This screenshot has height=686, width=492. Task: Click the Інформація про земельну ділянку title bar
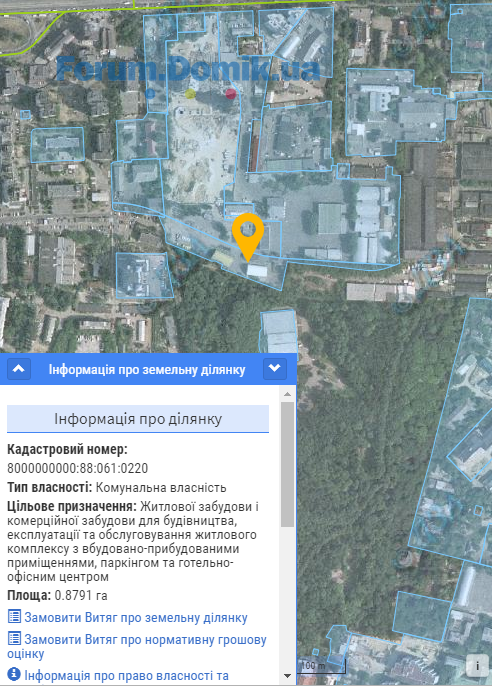[x=147, y=369]
